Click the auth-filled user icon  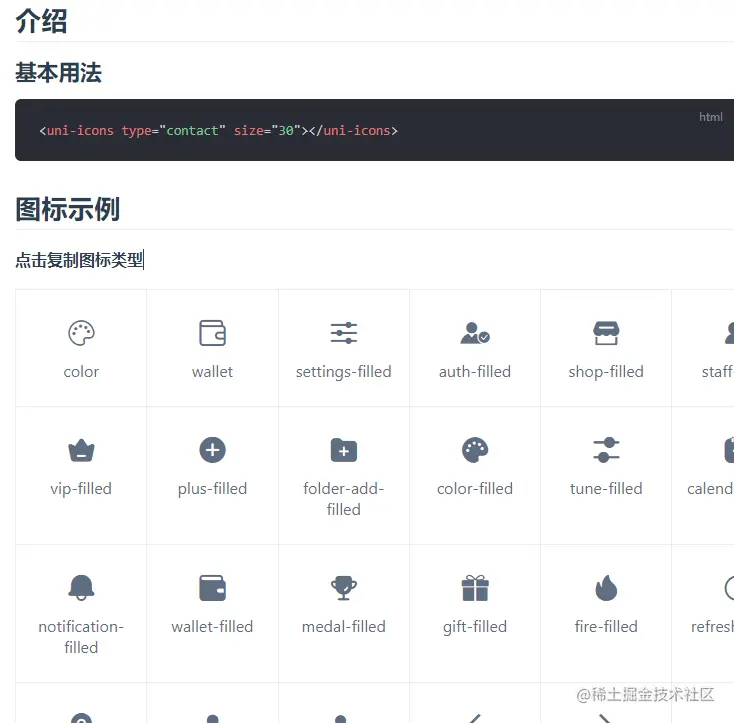tap(475, 333)
